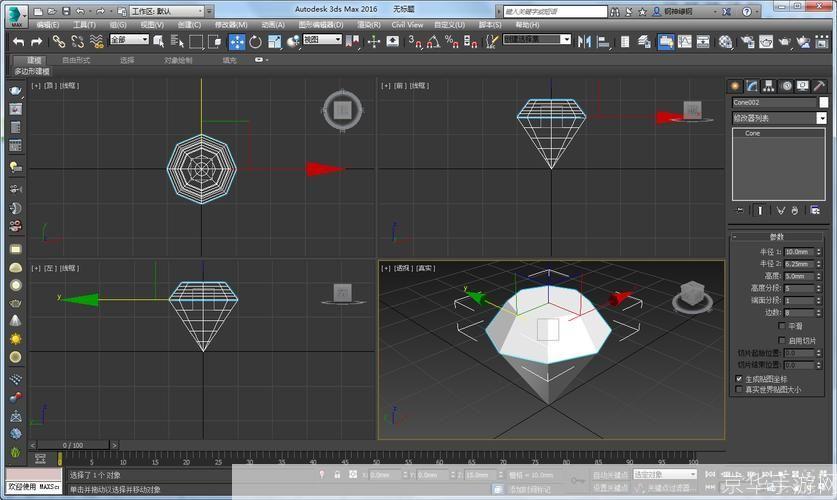837x500 pixels.
Task: Click the time slider showing 0 / 100
Action: point(73,445)
